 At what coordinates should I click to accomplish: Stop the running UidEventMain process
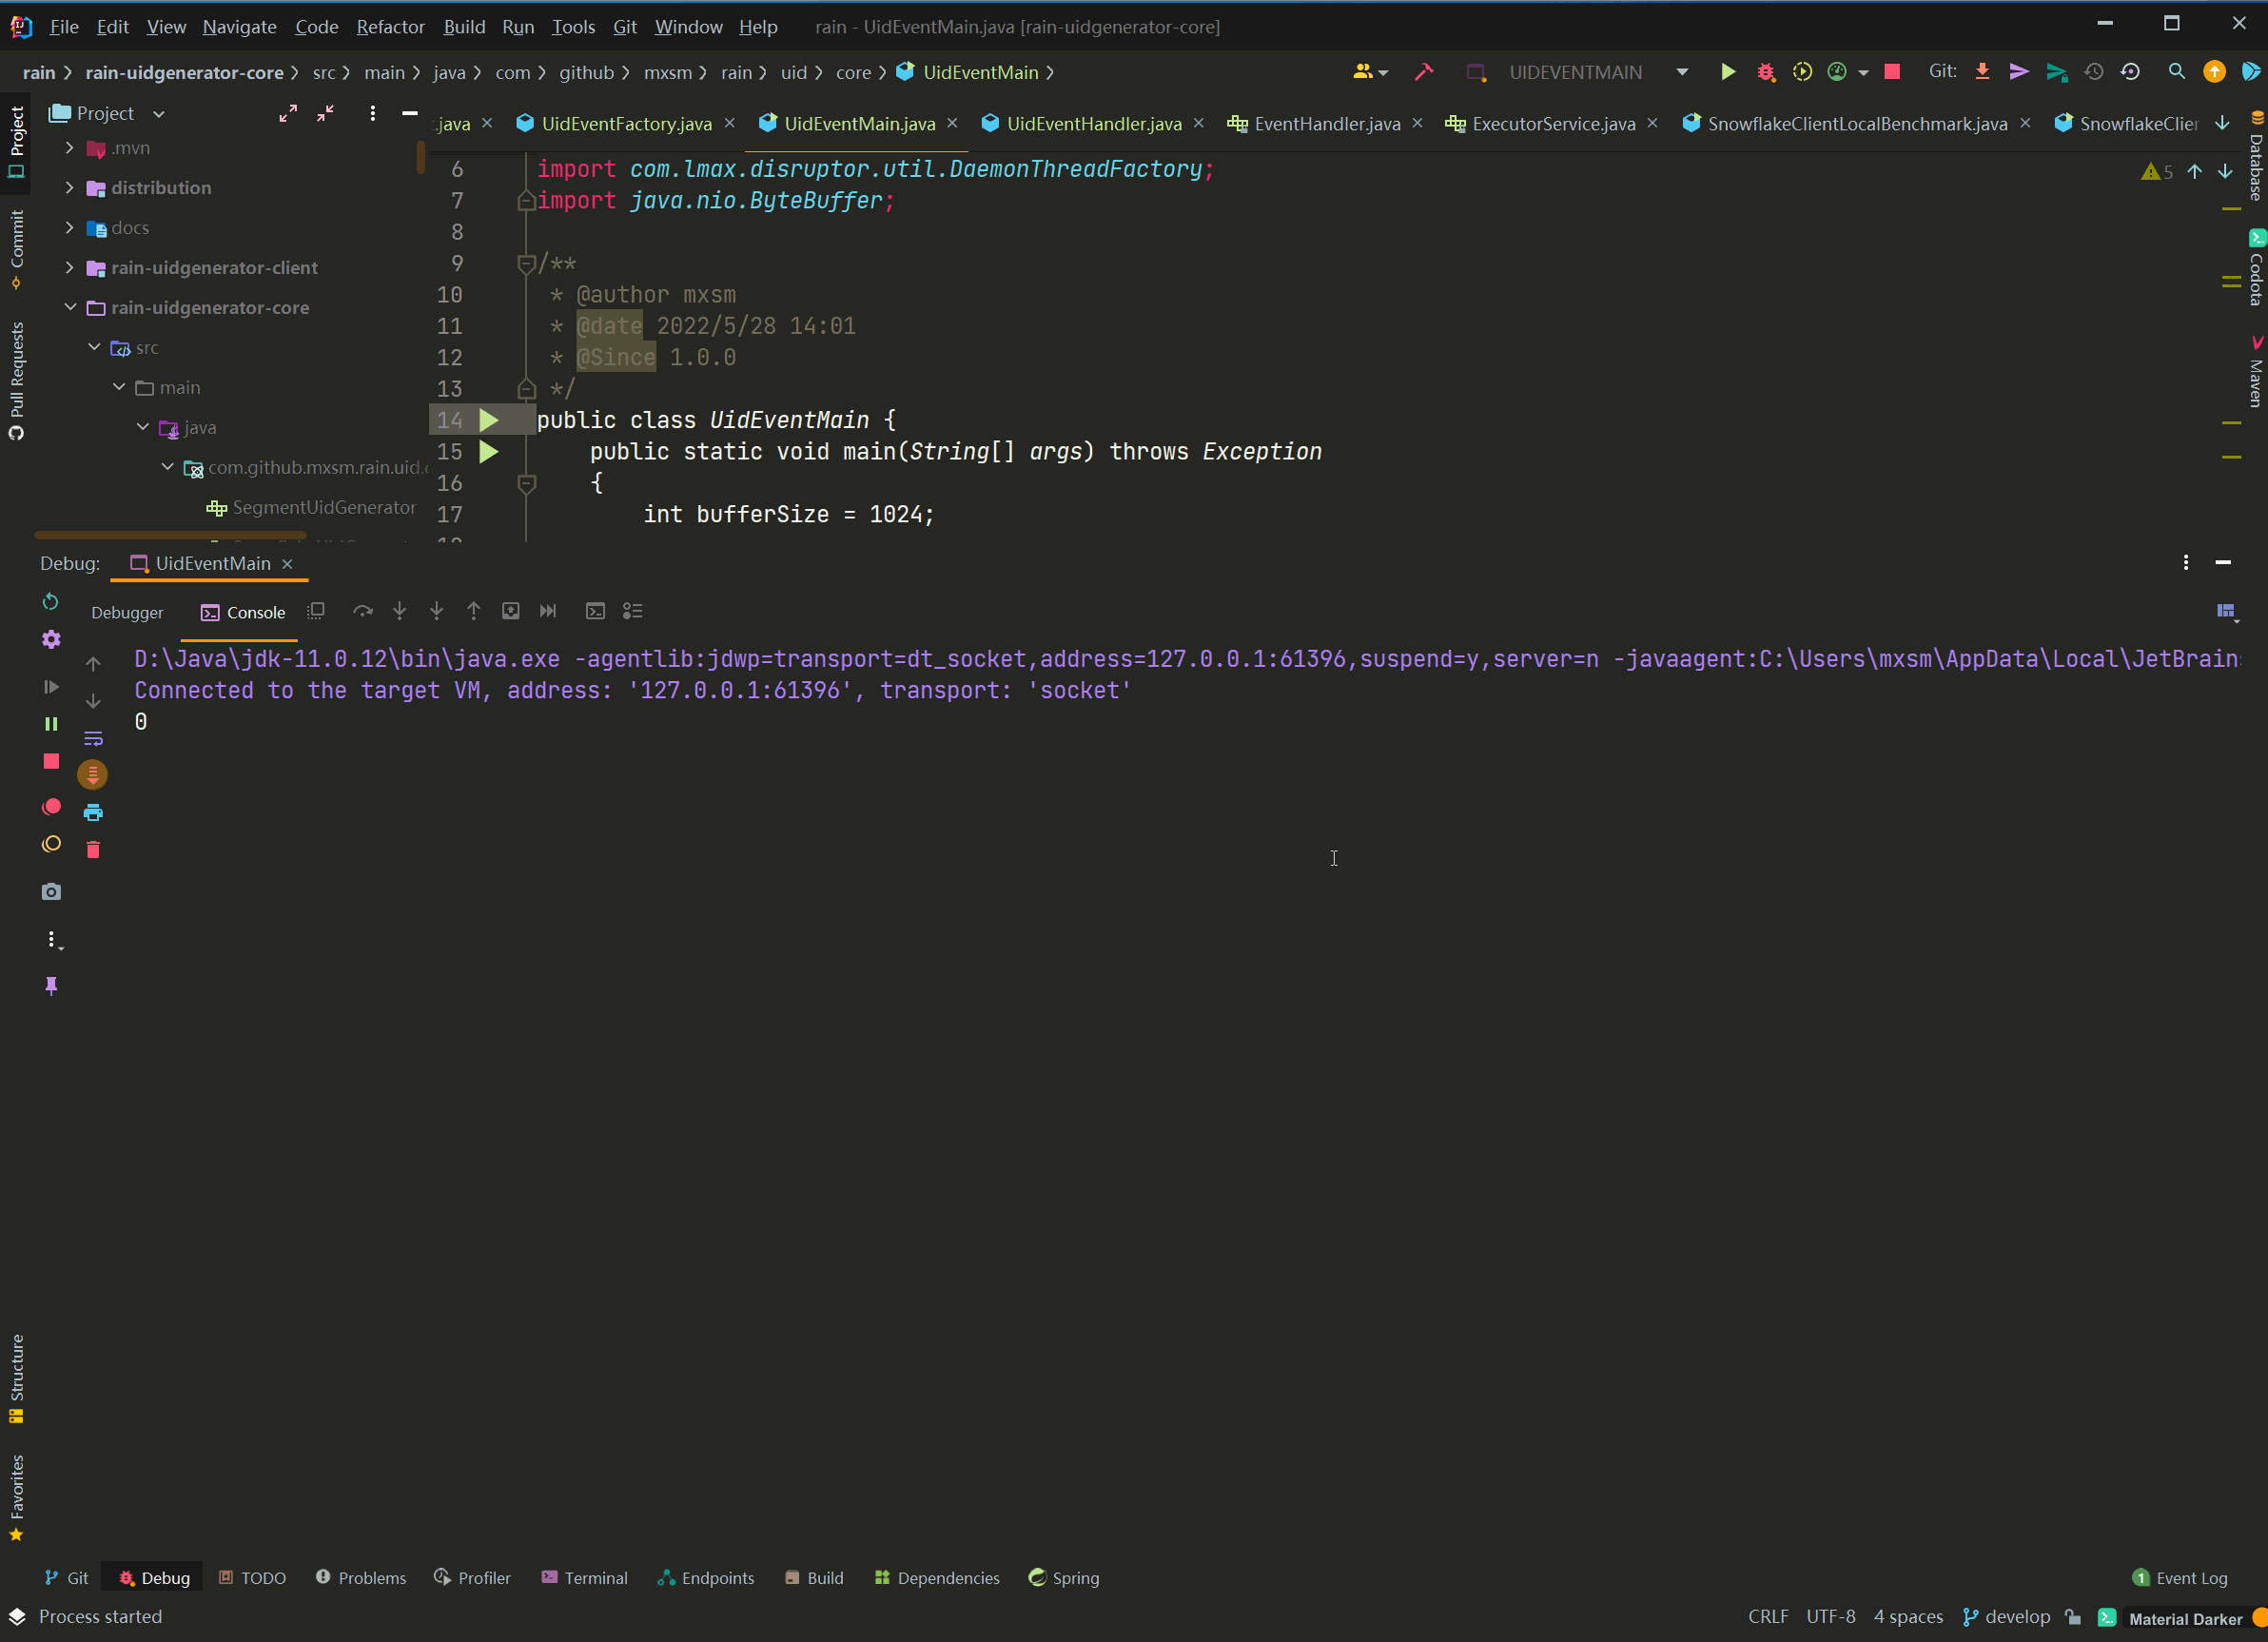(x=1892, y=72)
